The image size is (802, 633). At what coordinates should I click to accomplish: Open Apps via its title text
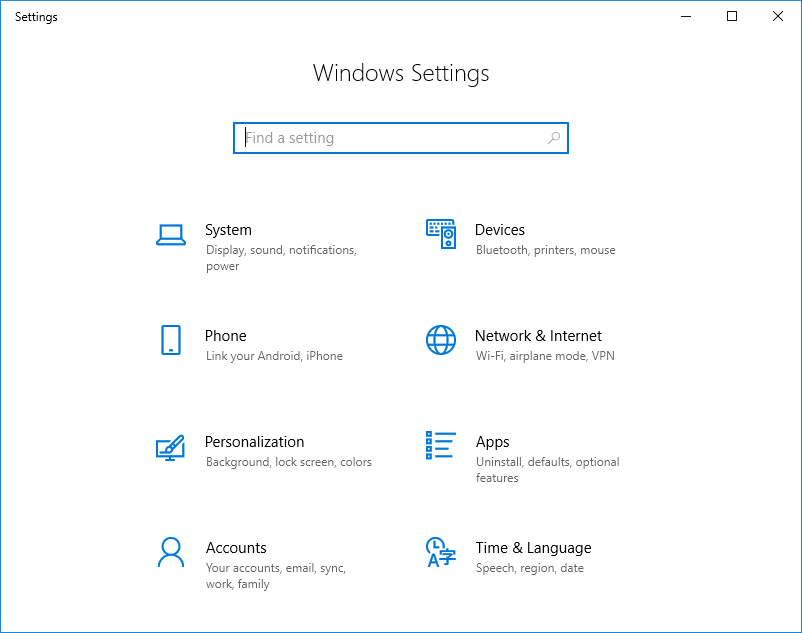(492, 442)
